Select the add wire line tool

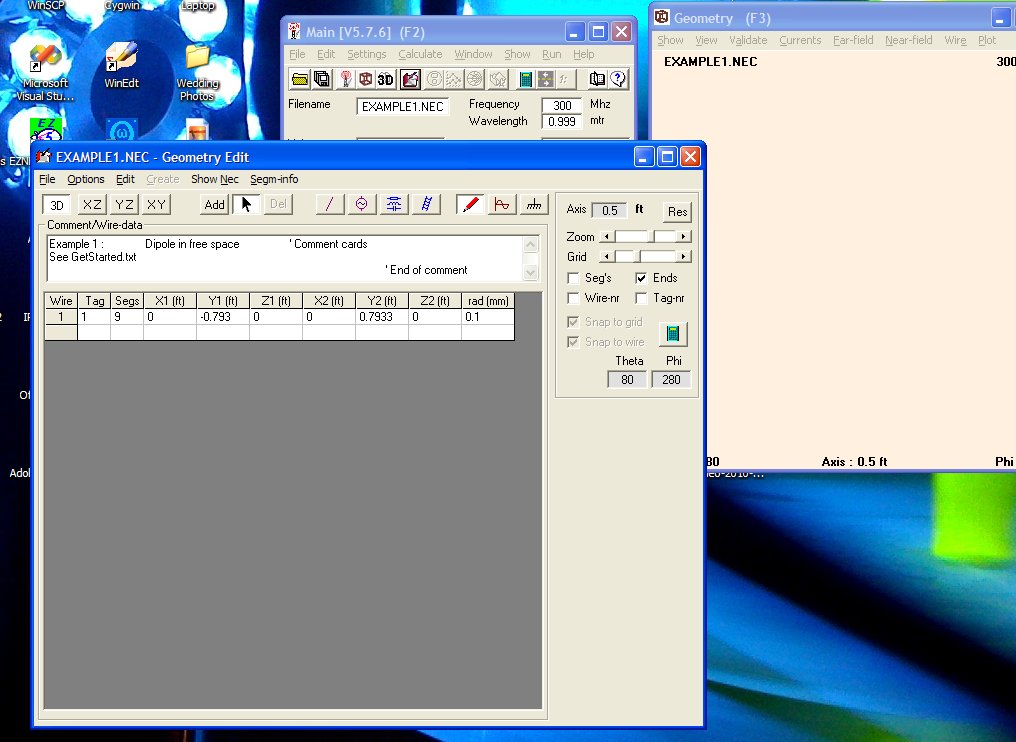tap(330, 204)
